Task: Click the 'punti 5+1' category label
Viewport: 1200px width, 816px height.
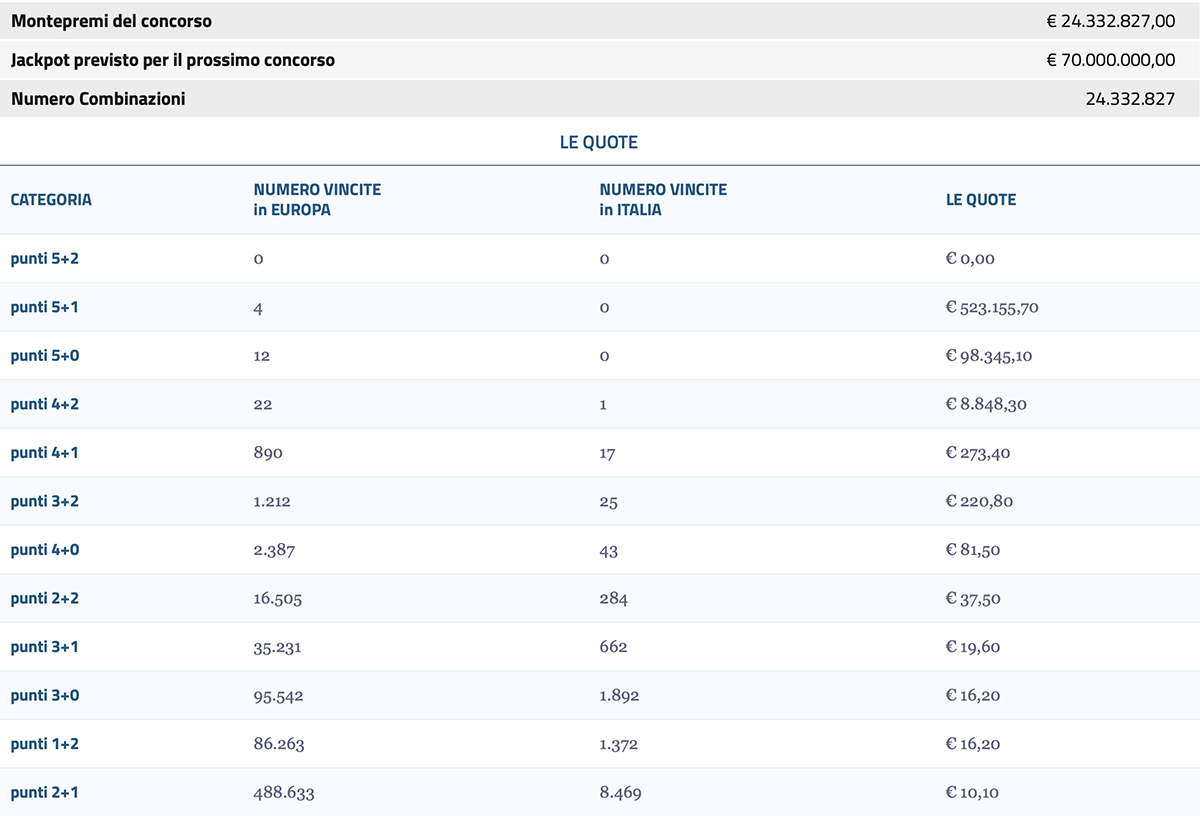Action: [44, 307]
